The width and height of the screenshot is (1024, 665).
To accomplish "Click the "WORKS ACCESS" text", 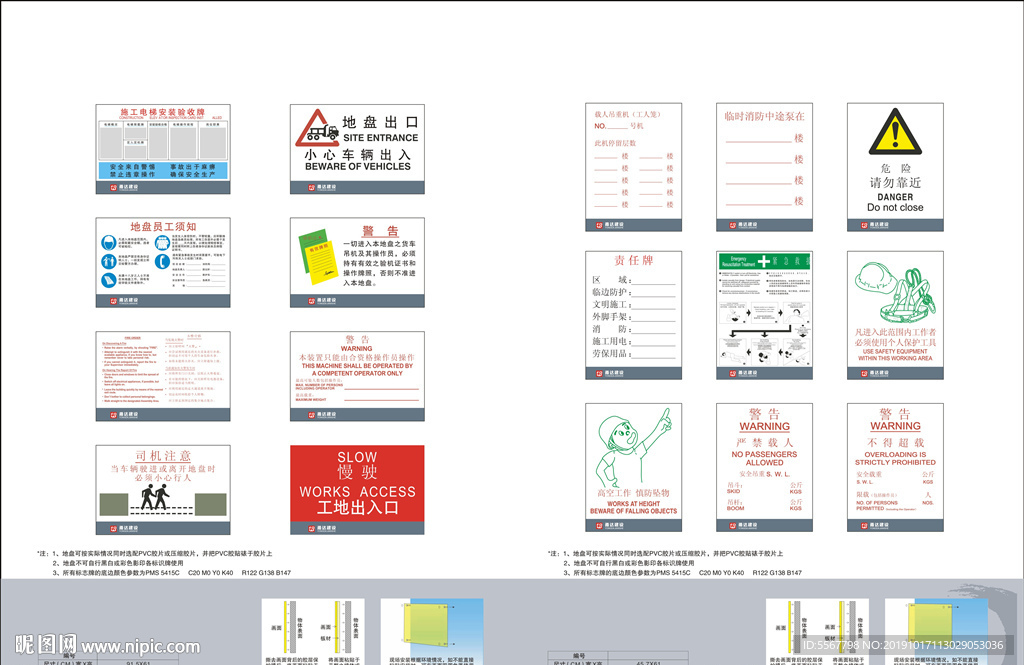I will (357, 492).
